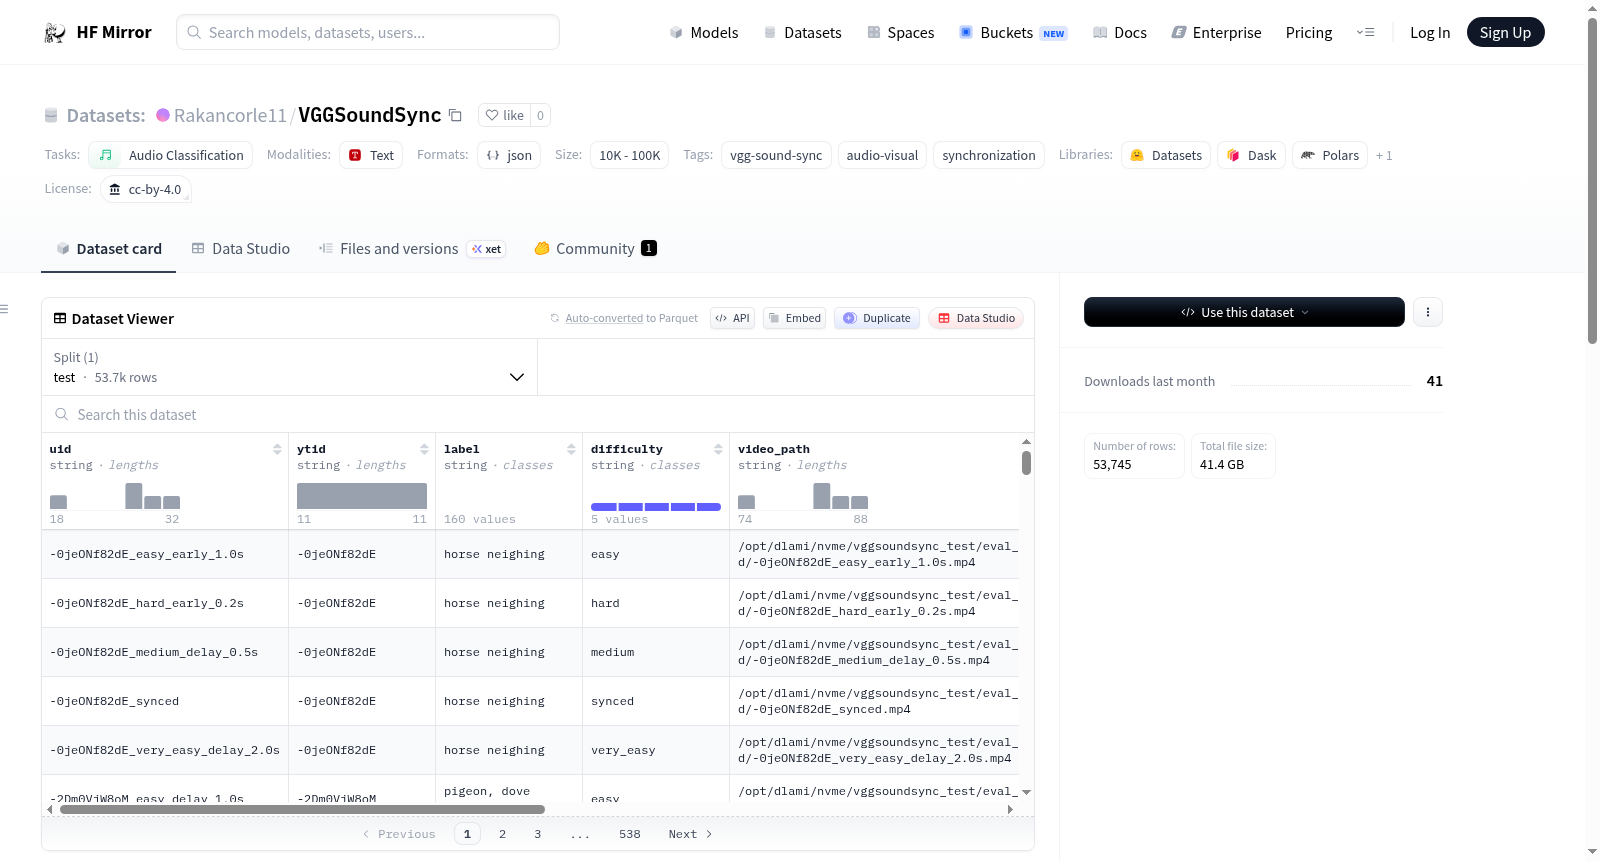The image size is (1600, 861).
Task: Sort the uid column
Action: click(x=277, y=449)
